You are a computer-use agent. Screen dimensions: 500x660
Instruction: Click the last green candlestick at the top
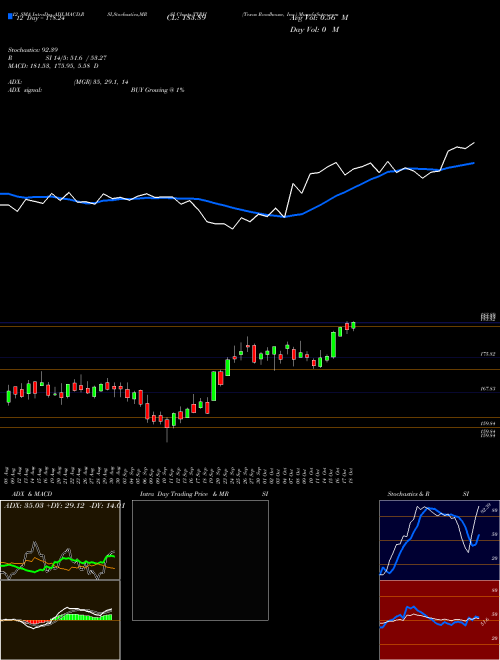point(354,325)
